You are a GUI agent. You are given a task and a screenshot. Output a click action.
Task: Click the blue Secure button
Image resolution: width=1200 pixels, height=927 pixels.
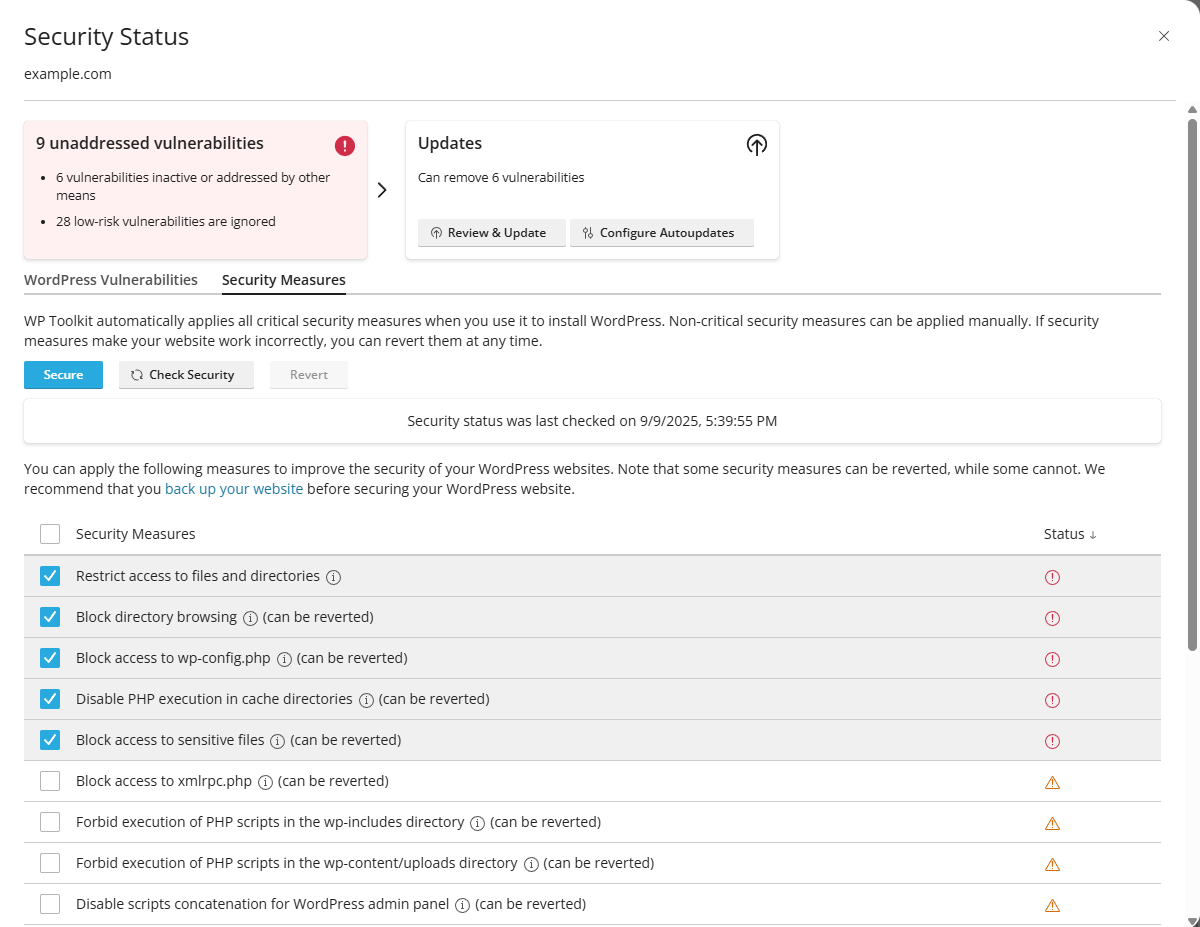[x=63, y=375]
